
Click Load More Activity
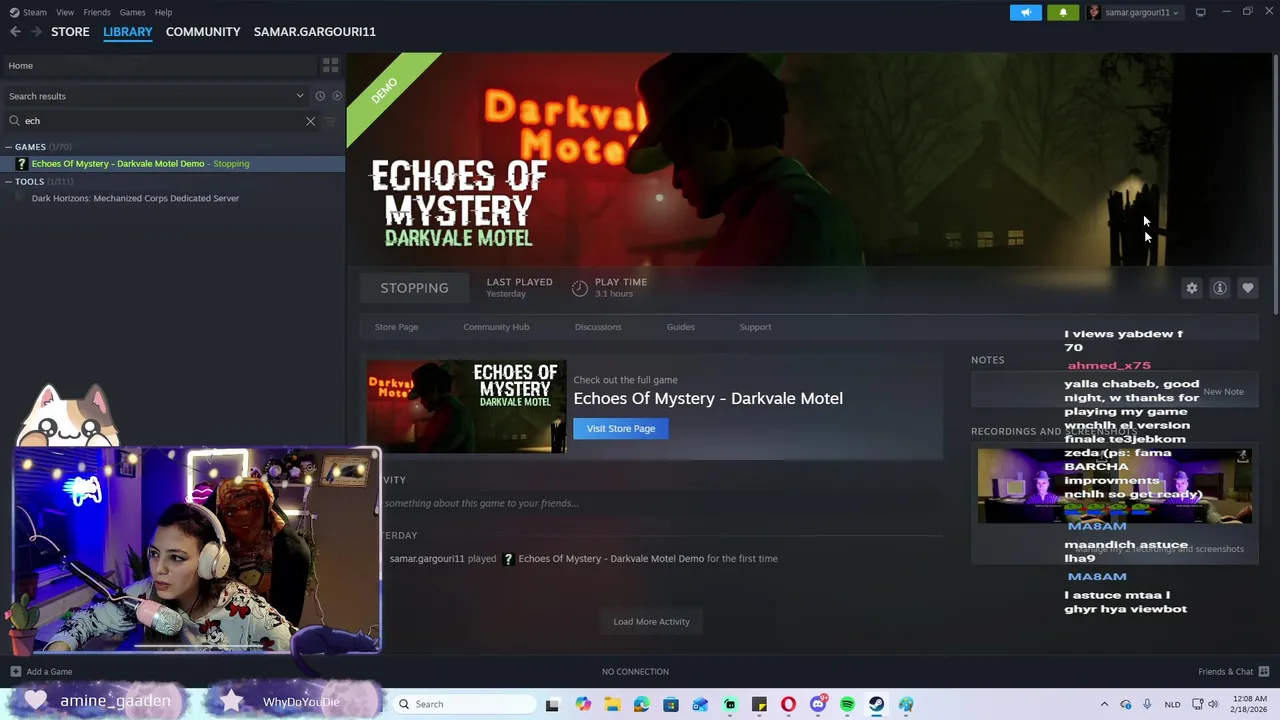[x=651, y=622]
